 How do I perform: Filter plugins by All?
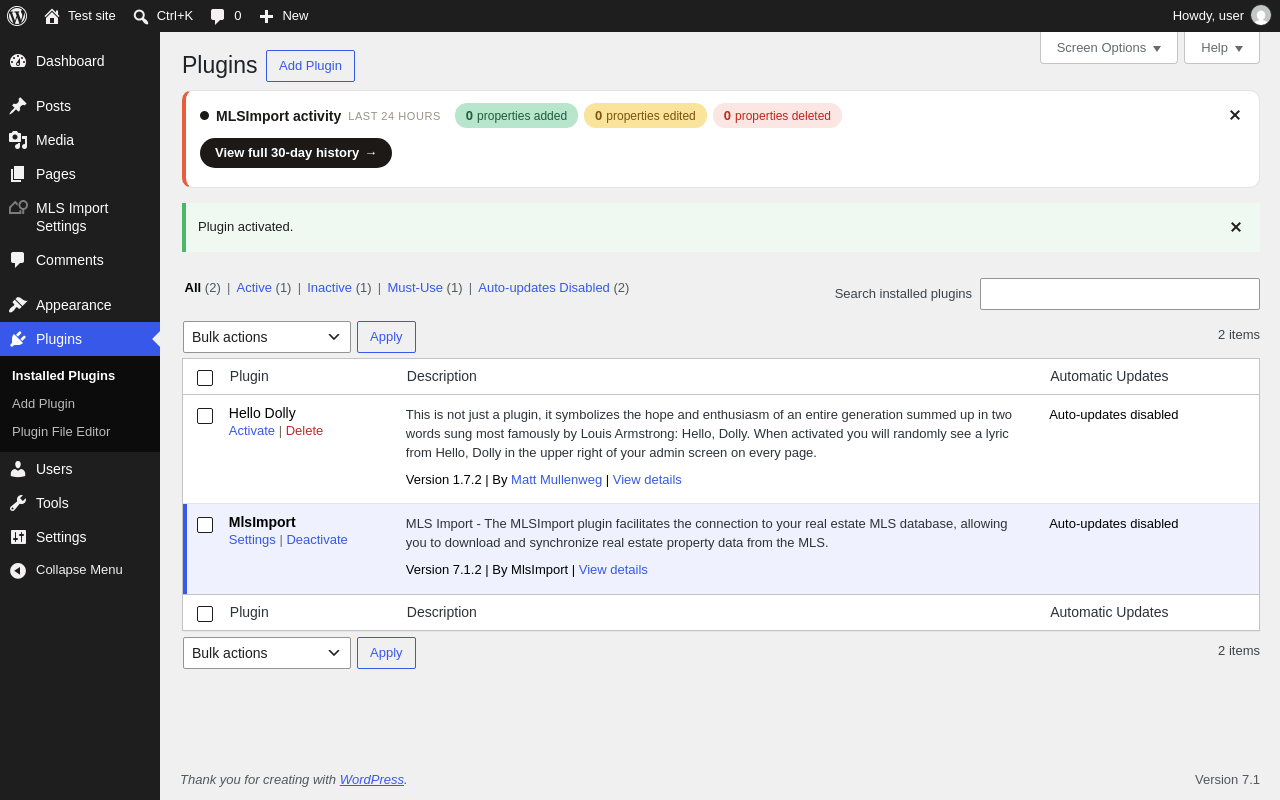(x=193, y=288)
